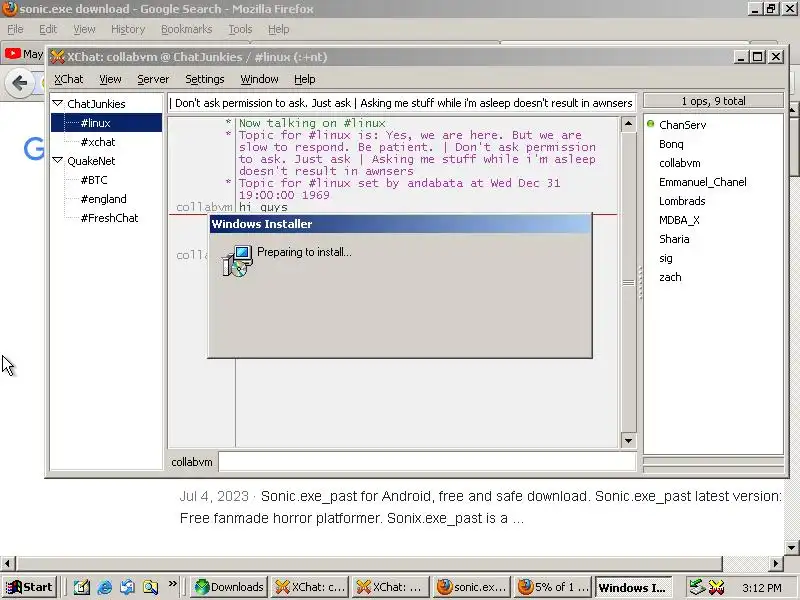
Task: Click the collabvm nickname button
Action: tap(192, 462)
